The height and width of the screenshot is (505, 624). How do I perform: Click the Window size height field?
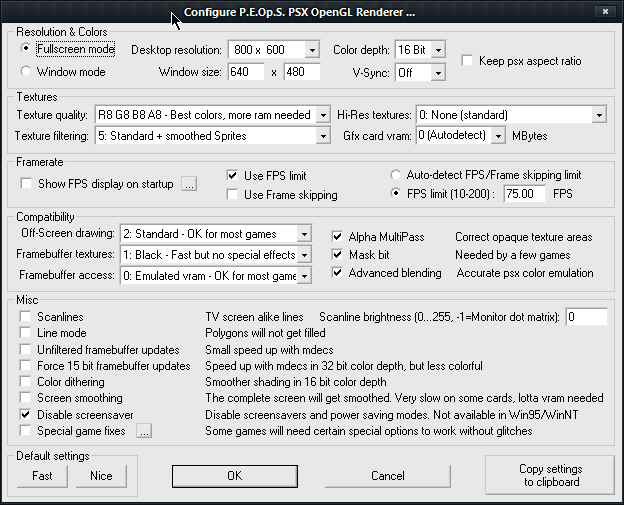pos(302,72)
